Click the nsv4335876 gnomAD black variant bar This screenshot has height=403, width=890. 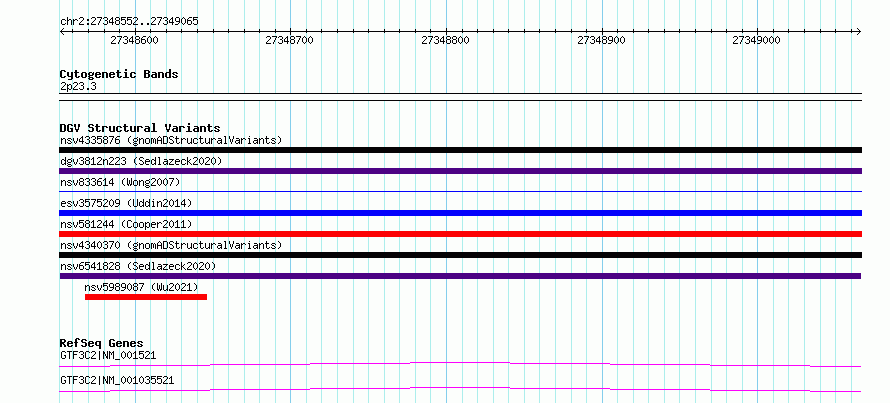pos(460,150)
